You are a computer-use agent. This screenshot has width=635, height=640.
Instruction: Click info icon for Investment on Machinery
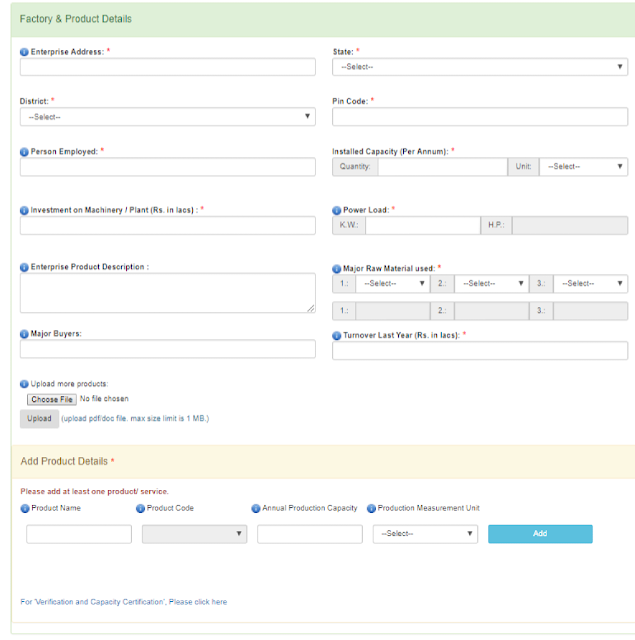click(24, 210)
